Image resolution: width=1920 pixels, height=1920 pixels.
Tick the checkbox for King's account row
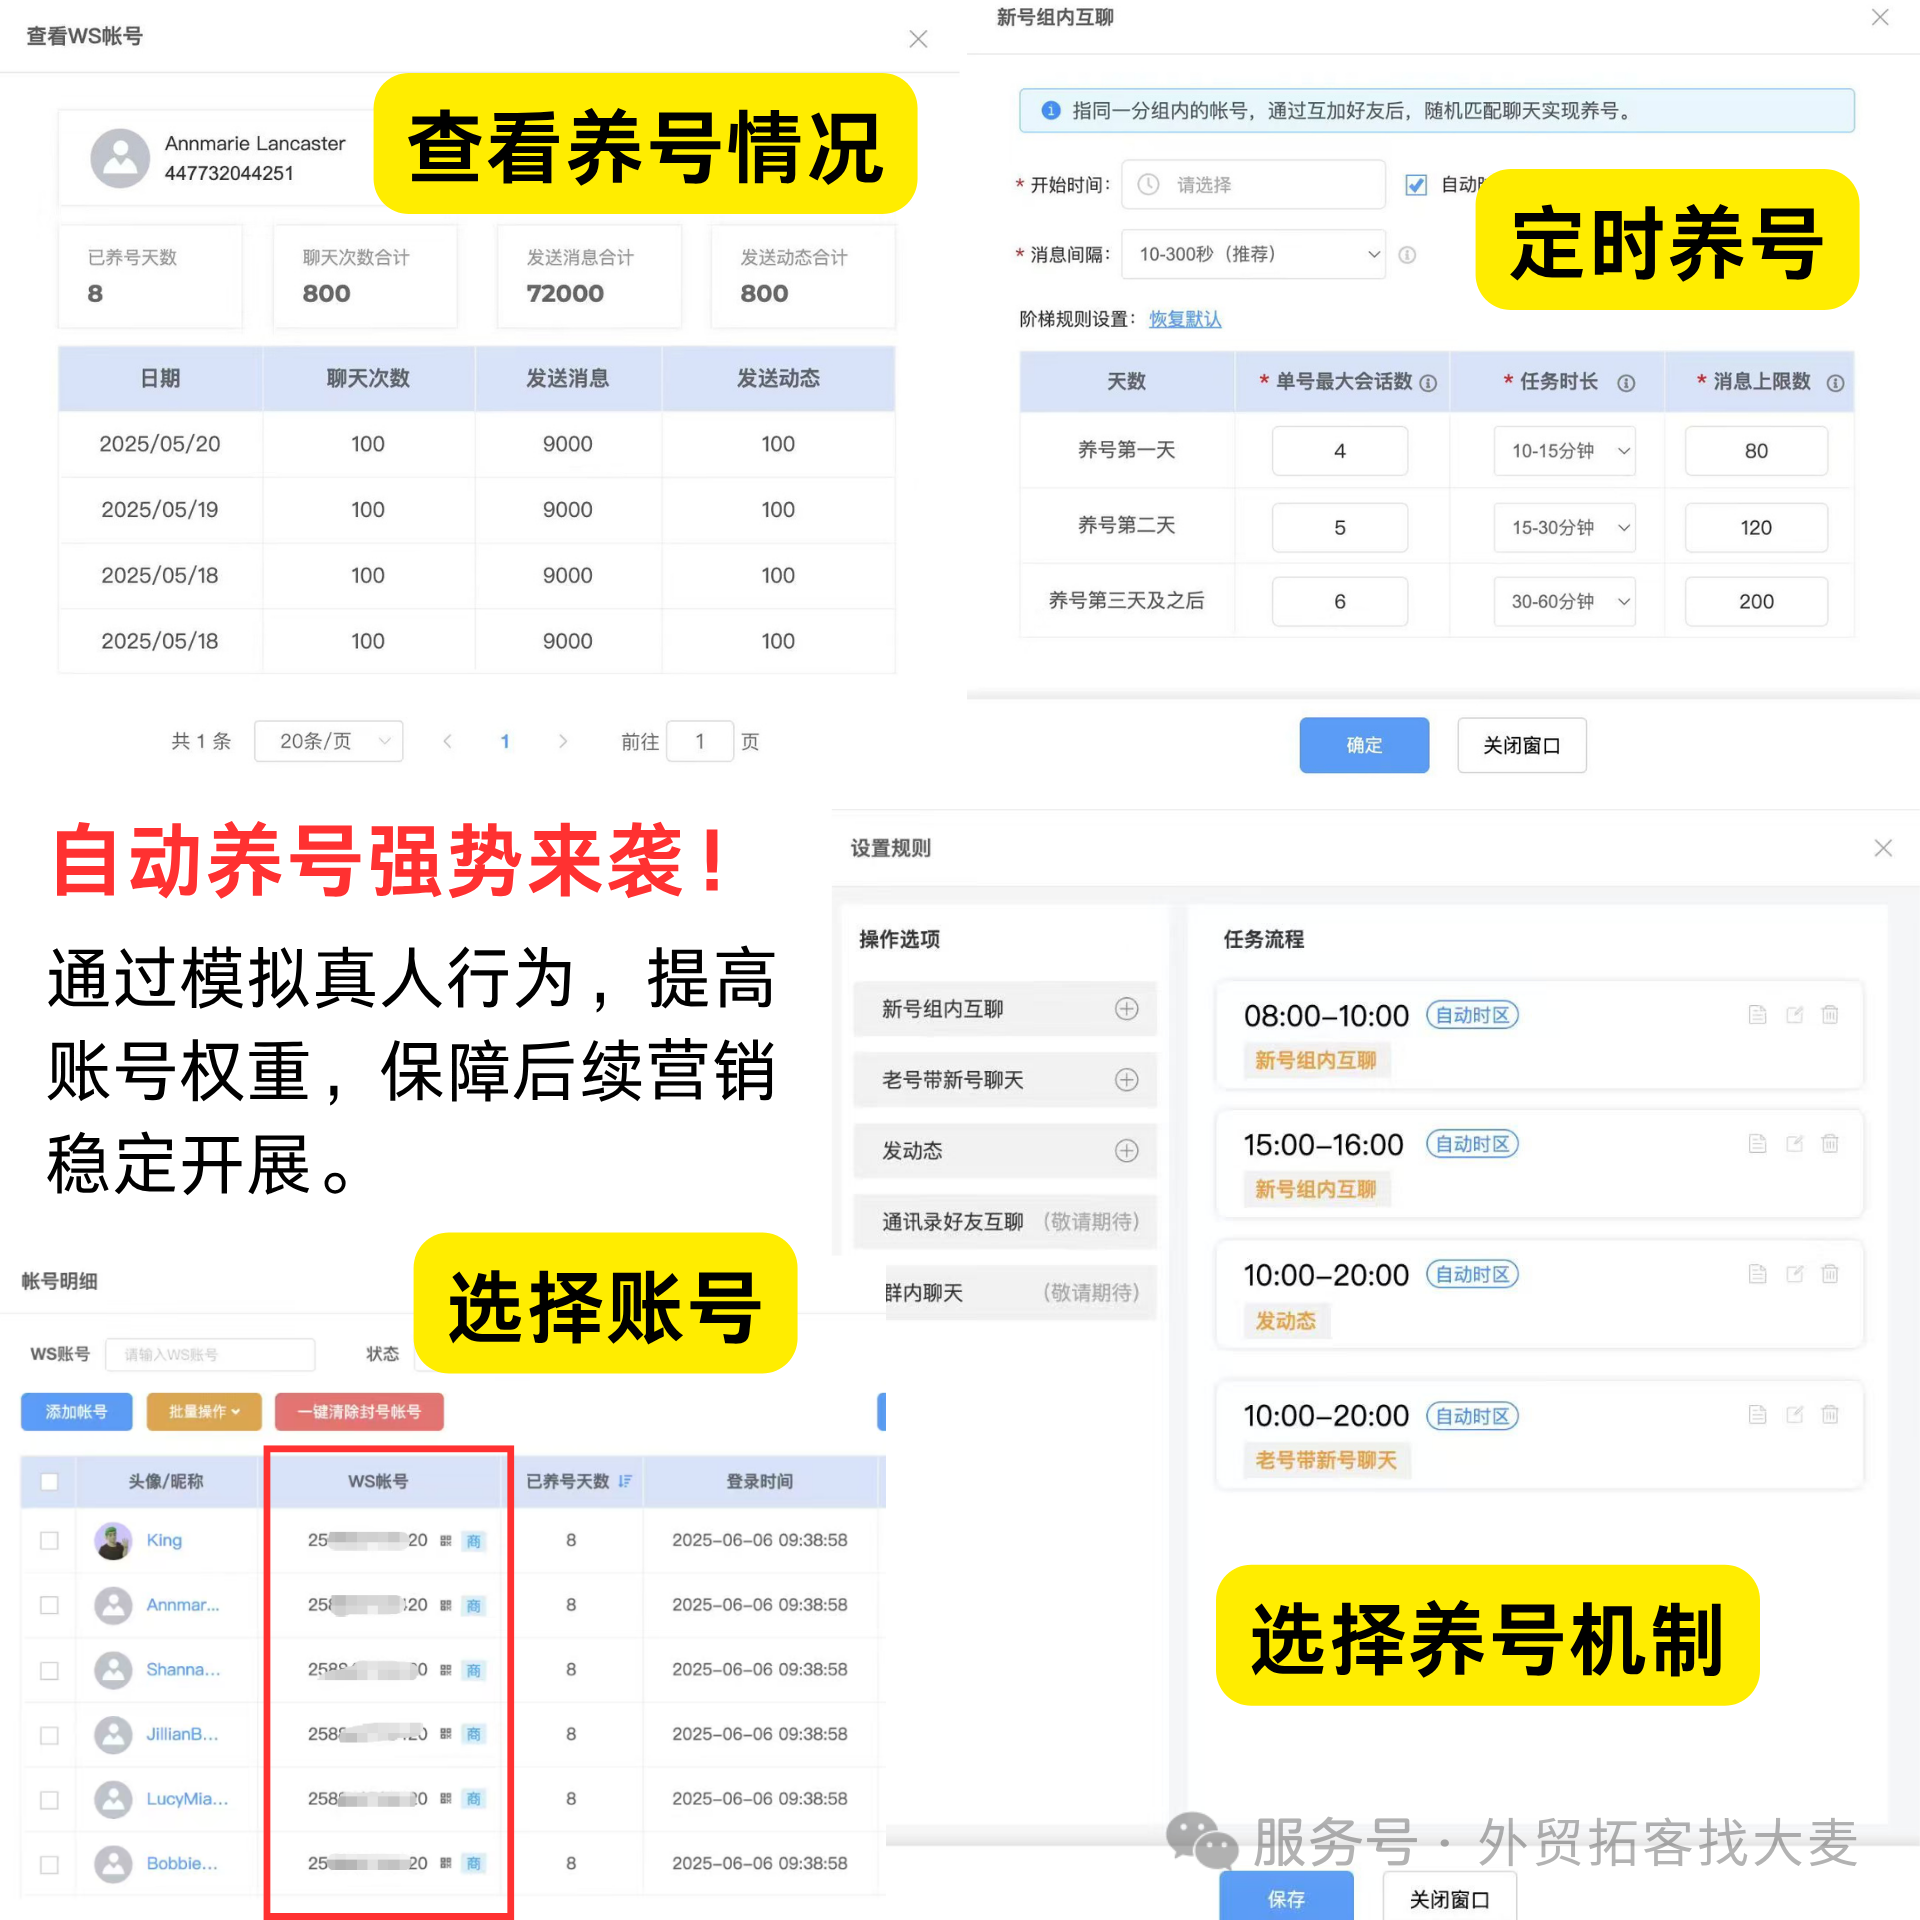[x=49, y=1540]
